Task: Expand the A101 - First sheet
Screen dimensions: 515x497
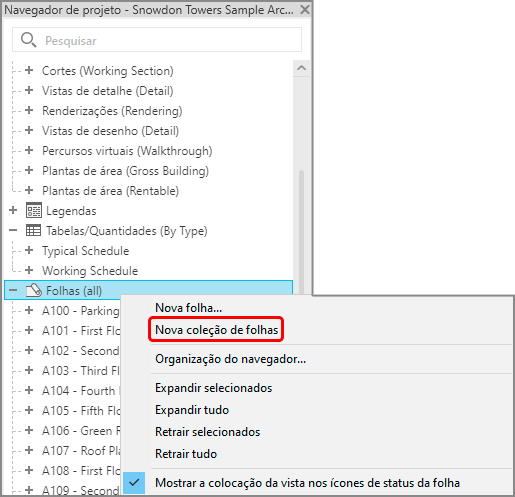Action: (x=29, y=330)
